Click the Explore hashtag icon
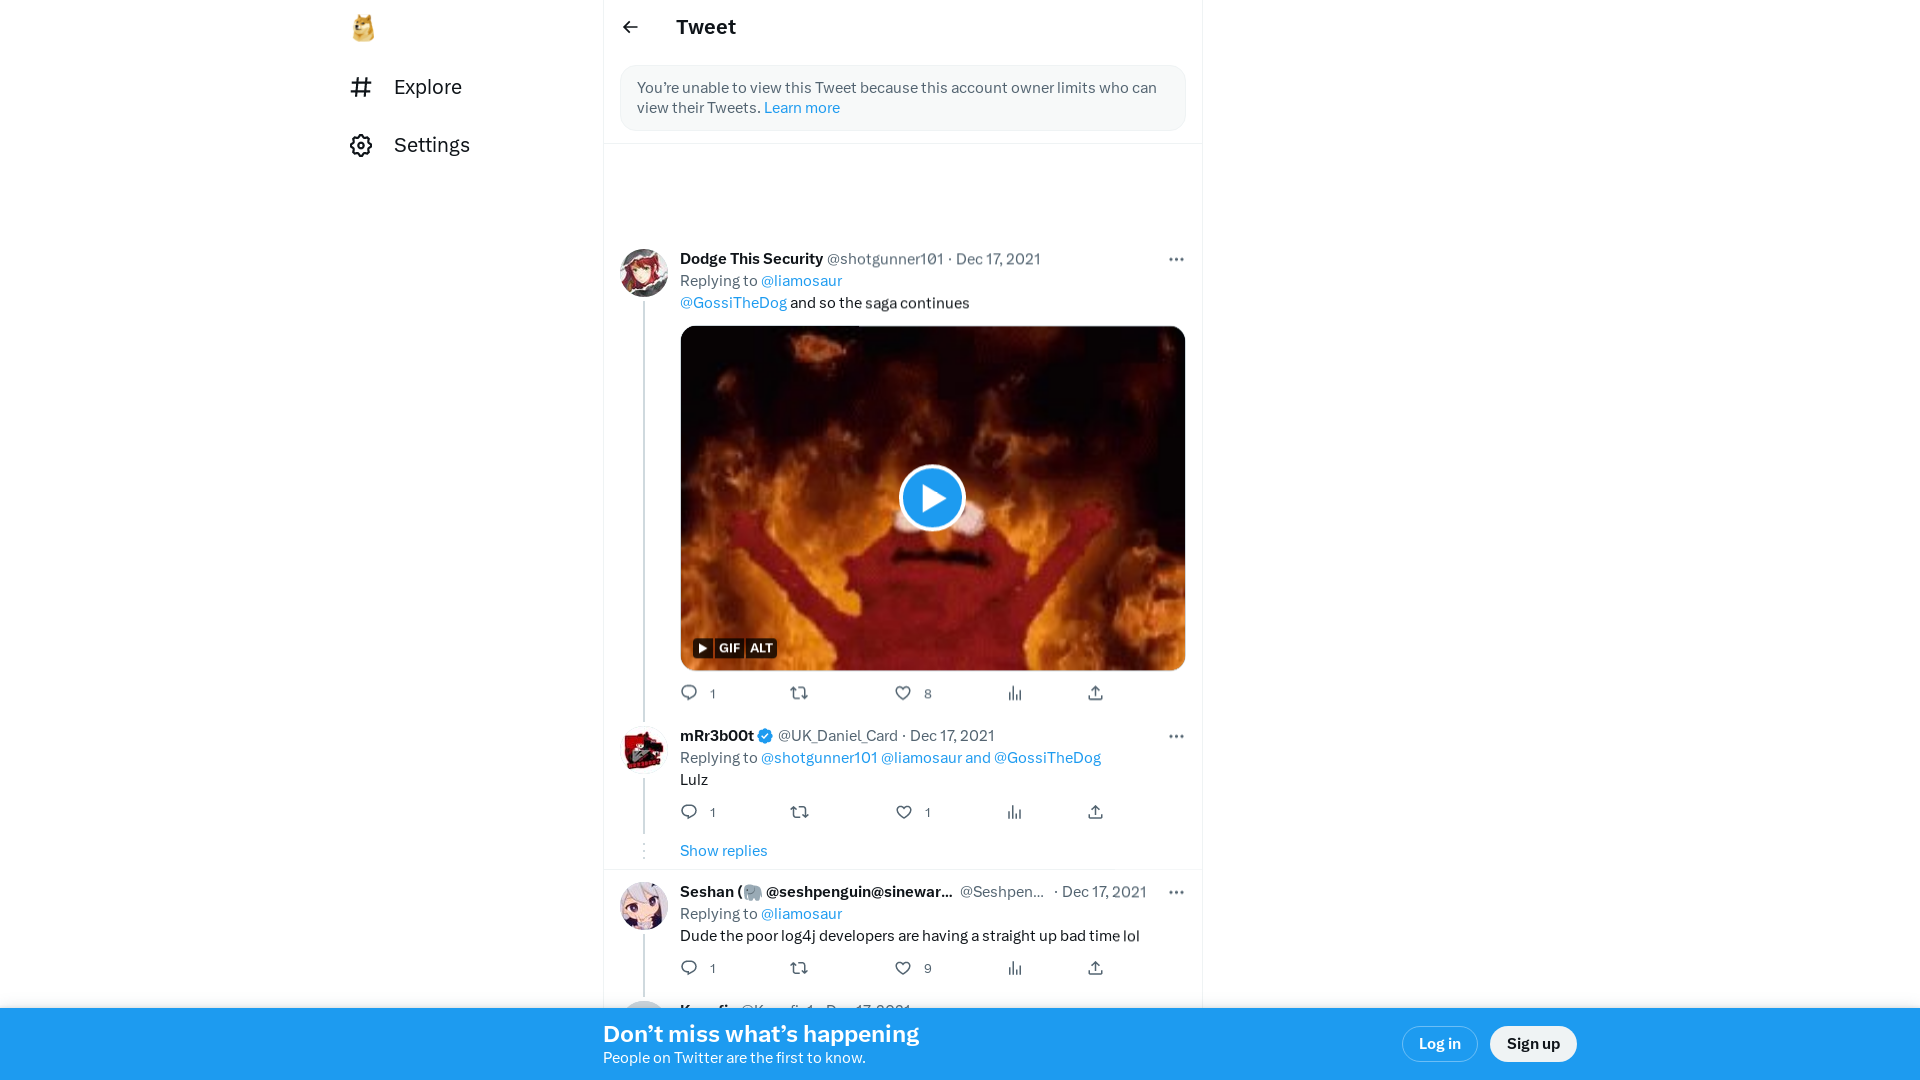1920x1080 pixels. click(x=361, y=87)
